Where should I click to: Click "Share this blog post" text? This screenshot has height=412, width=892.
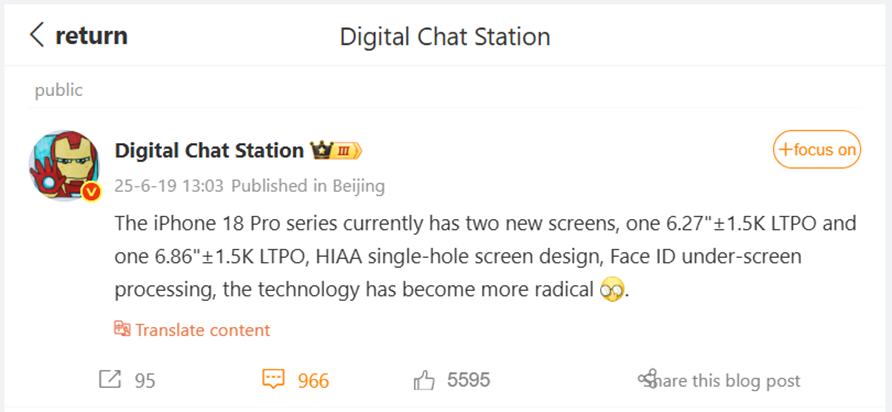(x=728, y=381)
